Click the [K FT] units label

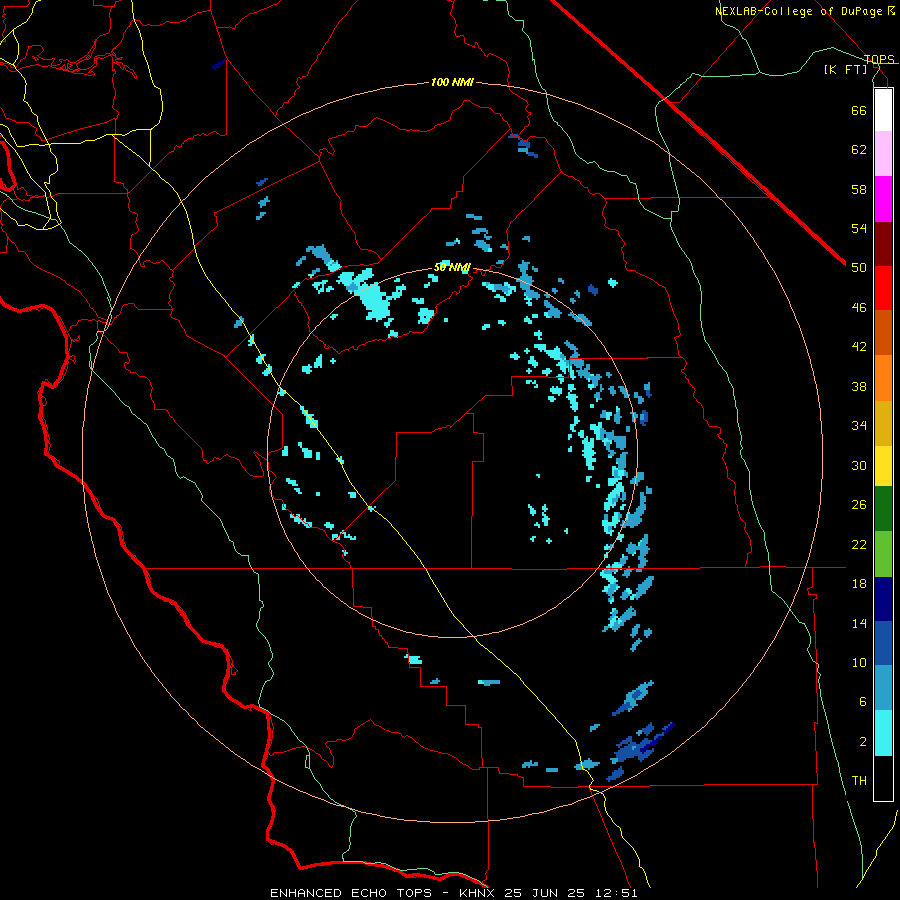click(845, 69)
